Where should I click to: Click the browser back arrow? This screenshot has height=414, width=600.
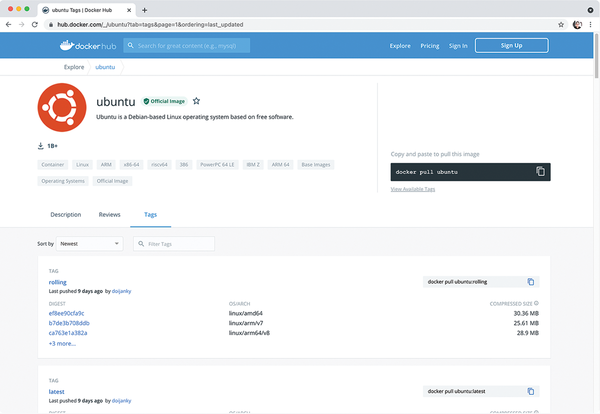click(x=8, y=24)
